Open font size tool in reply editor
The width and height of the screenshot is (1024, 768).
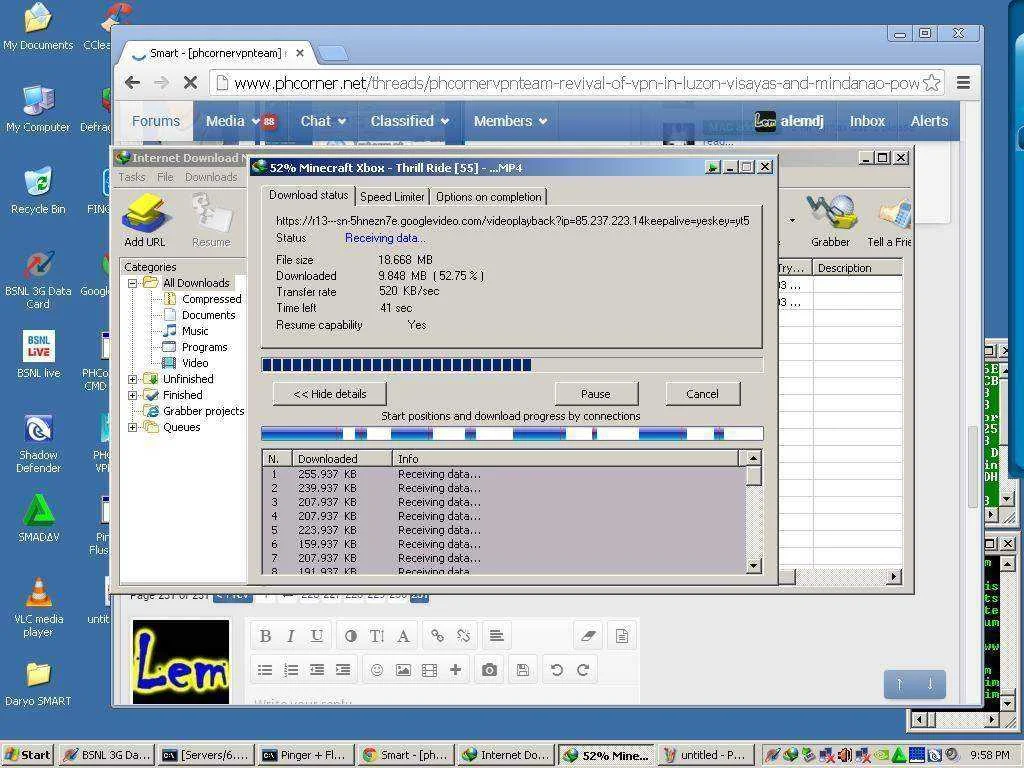click(x=377, y=635)
